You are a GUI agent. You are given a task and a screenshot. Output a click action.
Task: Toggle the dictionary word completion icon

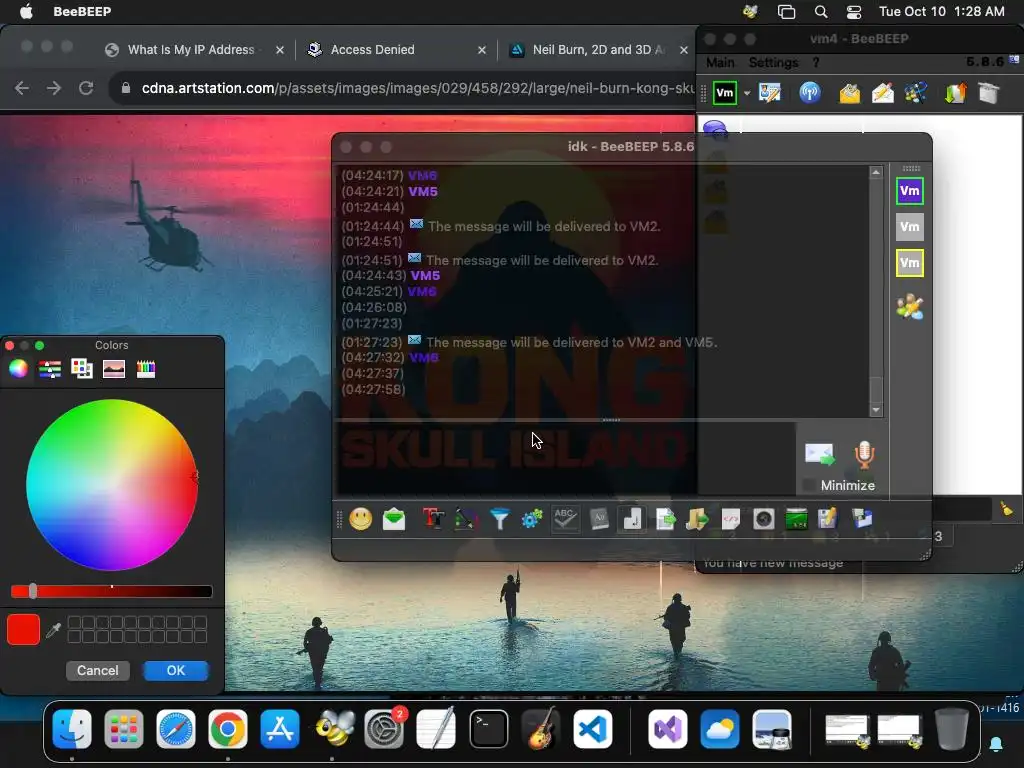(x=599, y=519)
